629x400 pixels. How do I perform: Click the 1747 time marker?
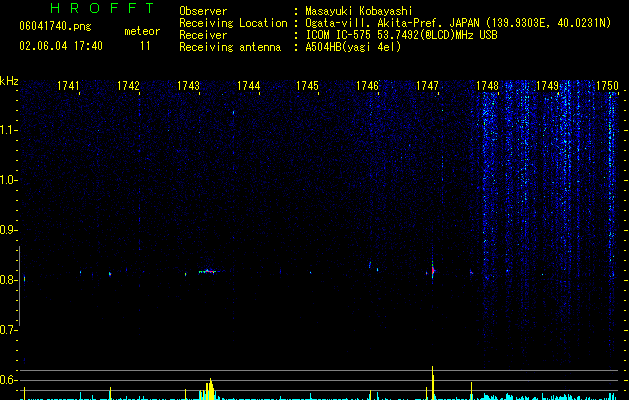428,86
